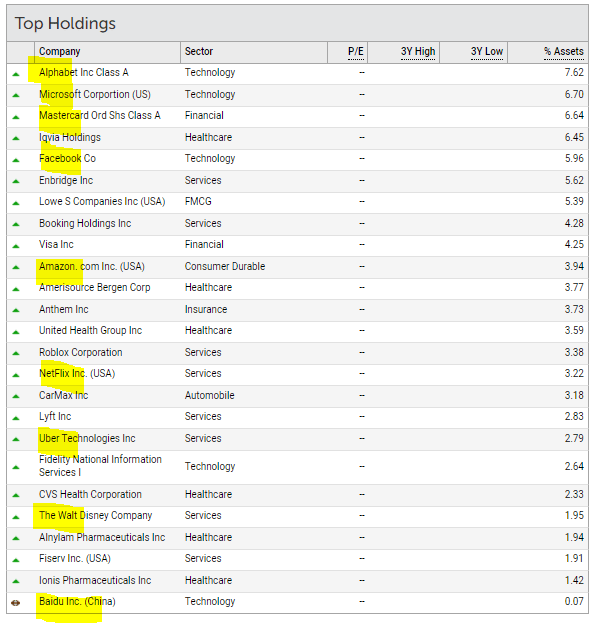Click the green up arrow beside Microsoft Corportion
The height and width of the screenshot is (624, 593).
tap(16, 95)
